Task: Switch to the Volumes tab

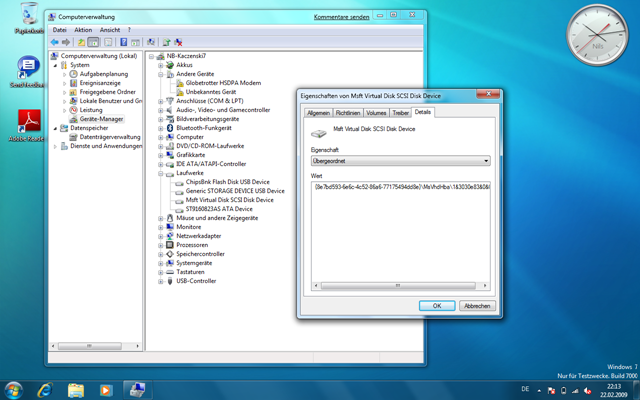Action: [376, 113]
